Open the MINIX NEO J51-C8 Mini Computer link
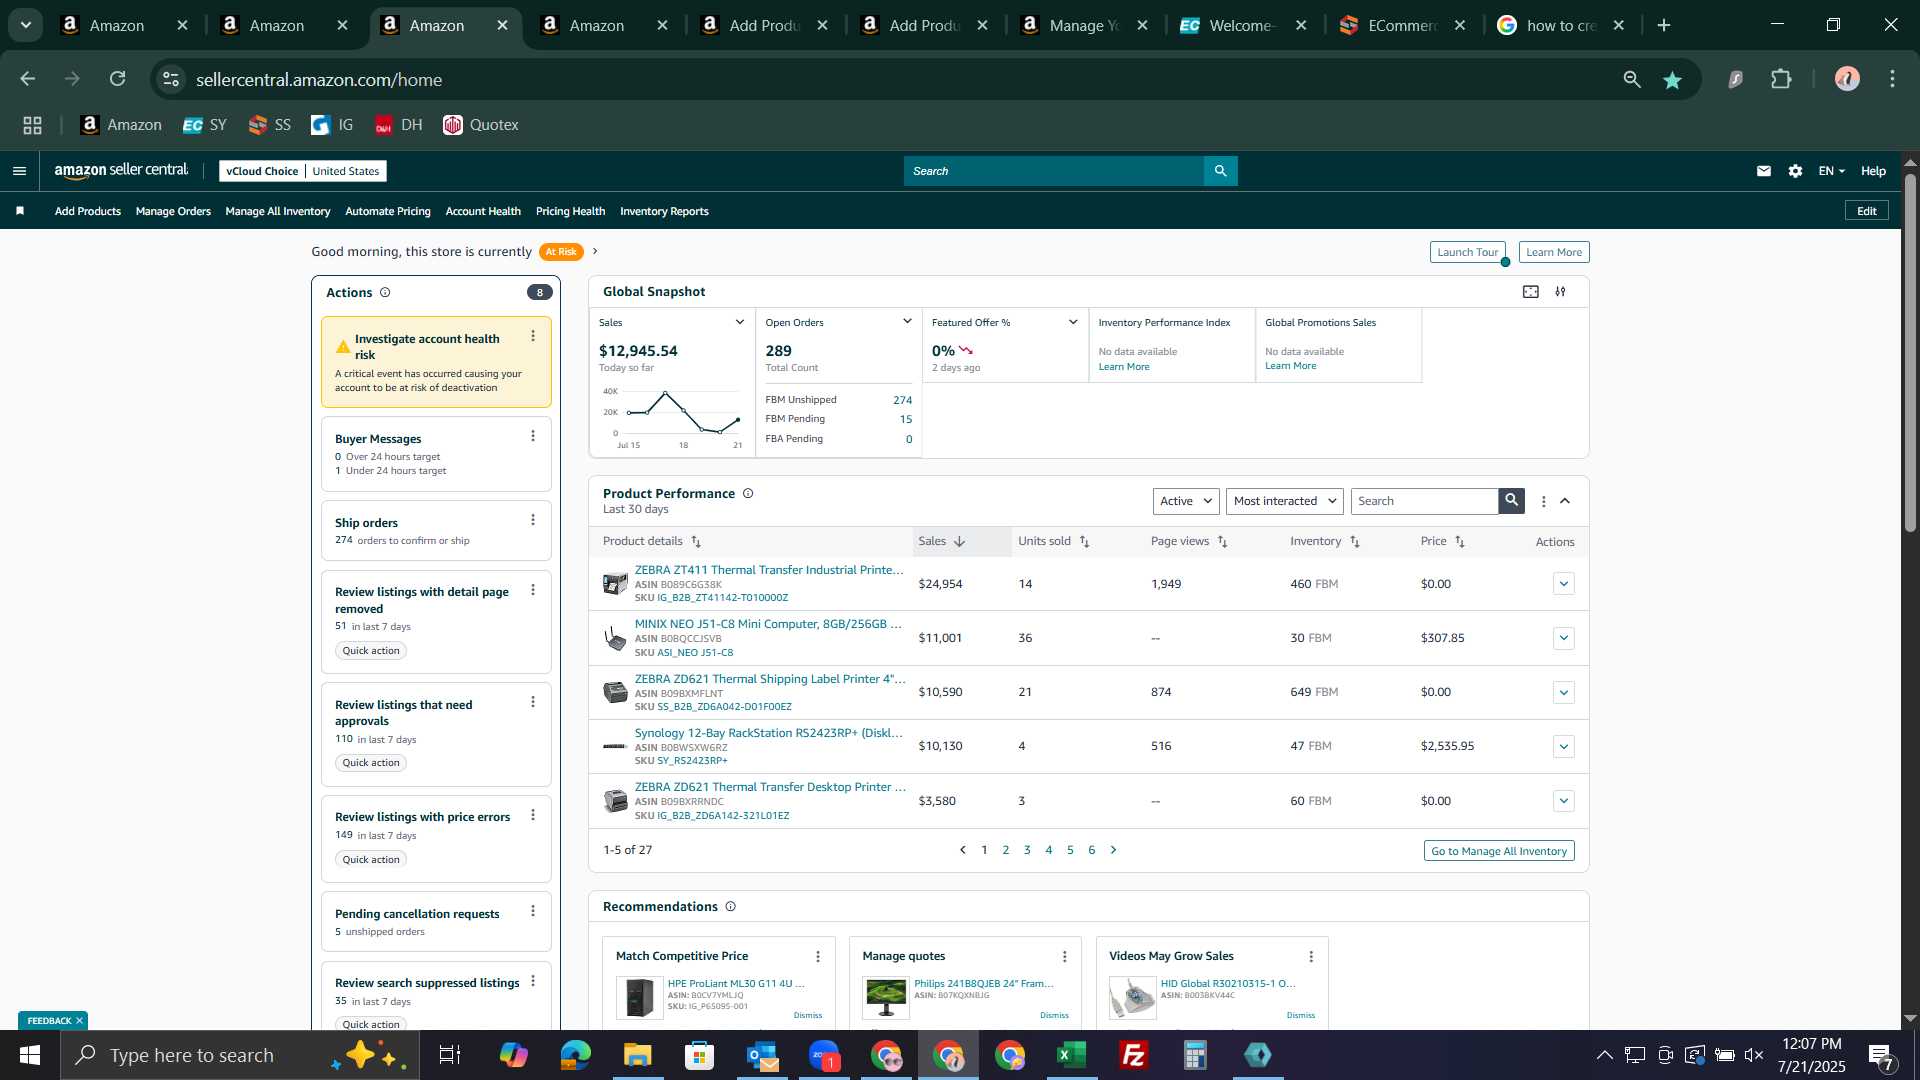The width and height of the screenshot is (1920, 1080). pyautogui.click(x=768, y=624)
